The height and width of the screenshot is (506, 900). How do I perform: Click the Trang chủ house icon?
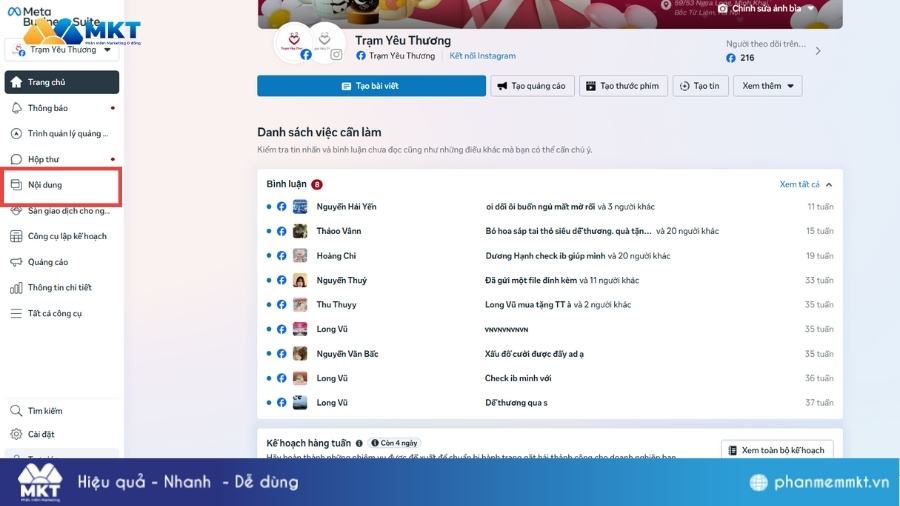16,82
